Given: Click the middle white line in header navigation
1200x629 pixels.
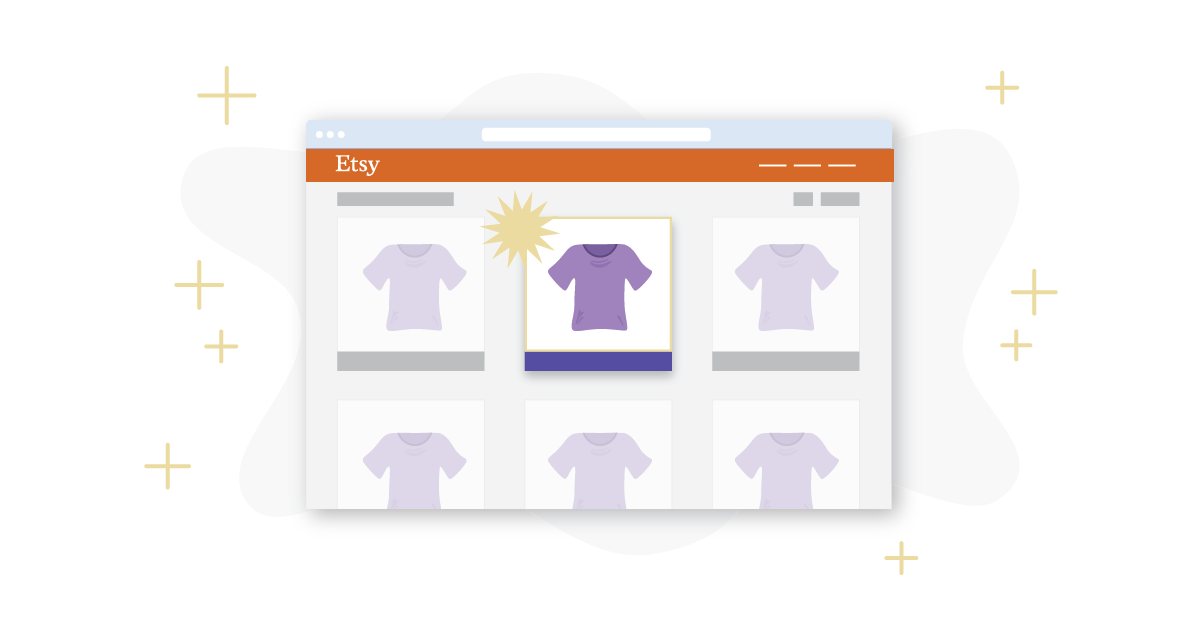Looking at the screenshot, I should coord(807,165).
